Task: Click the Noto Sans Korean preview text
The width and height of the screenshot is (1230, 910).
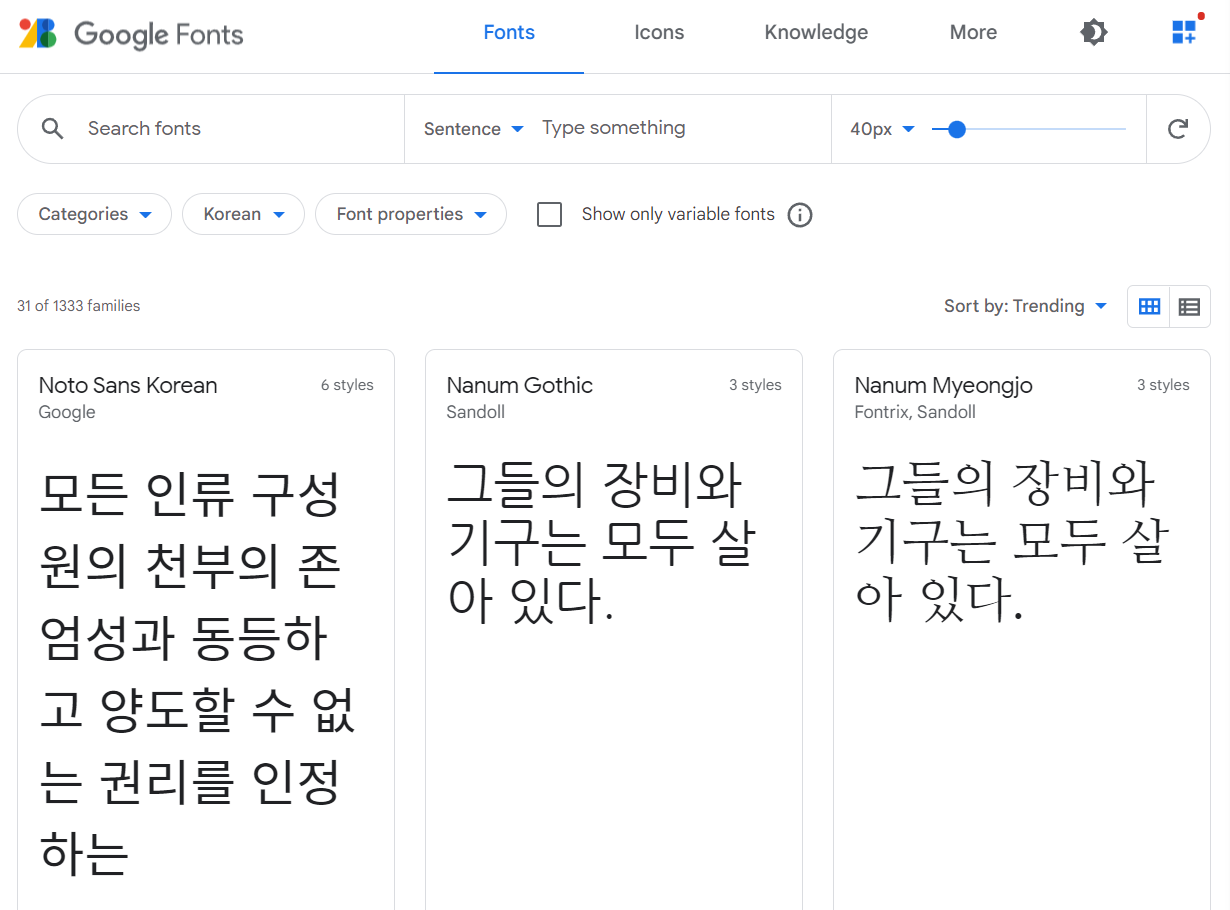Action: tap(197, 674)
